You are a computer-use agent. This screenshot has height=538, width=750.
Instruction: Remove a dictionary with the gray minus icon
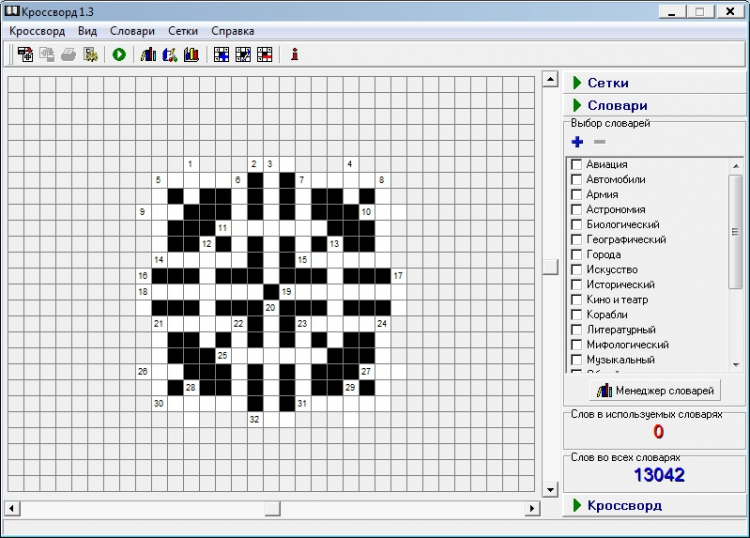pos(599,142)
